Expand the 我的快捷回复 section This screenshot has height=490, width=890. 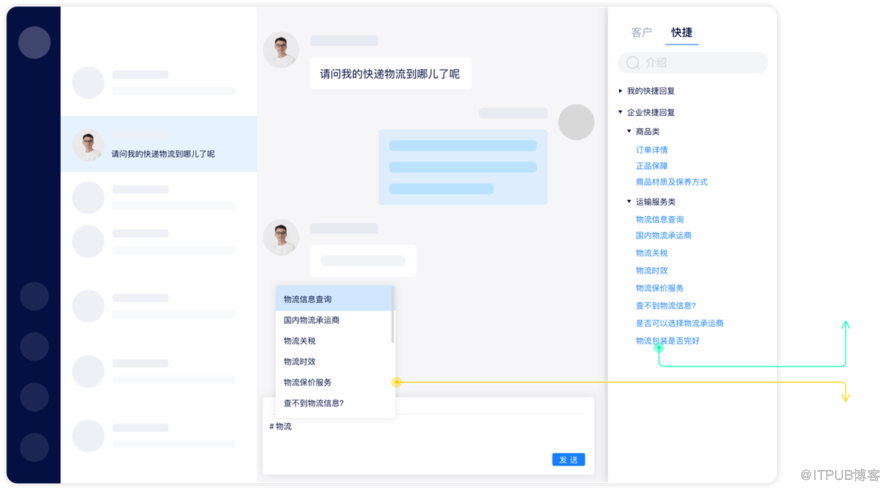(x=621, y=91)
